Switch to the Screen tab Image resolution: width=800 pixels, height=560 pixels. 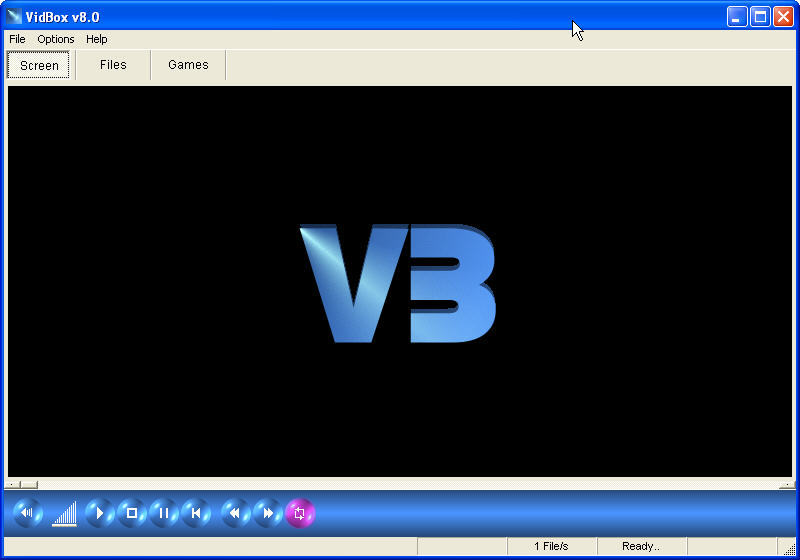[x=39, y=66]
